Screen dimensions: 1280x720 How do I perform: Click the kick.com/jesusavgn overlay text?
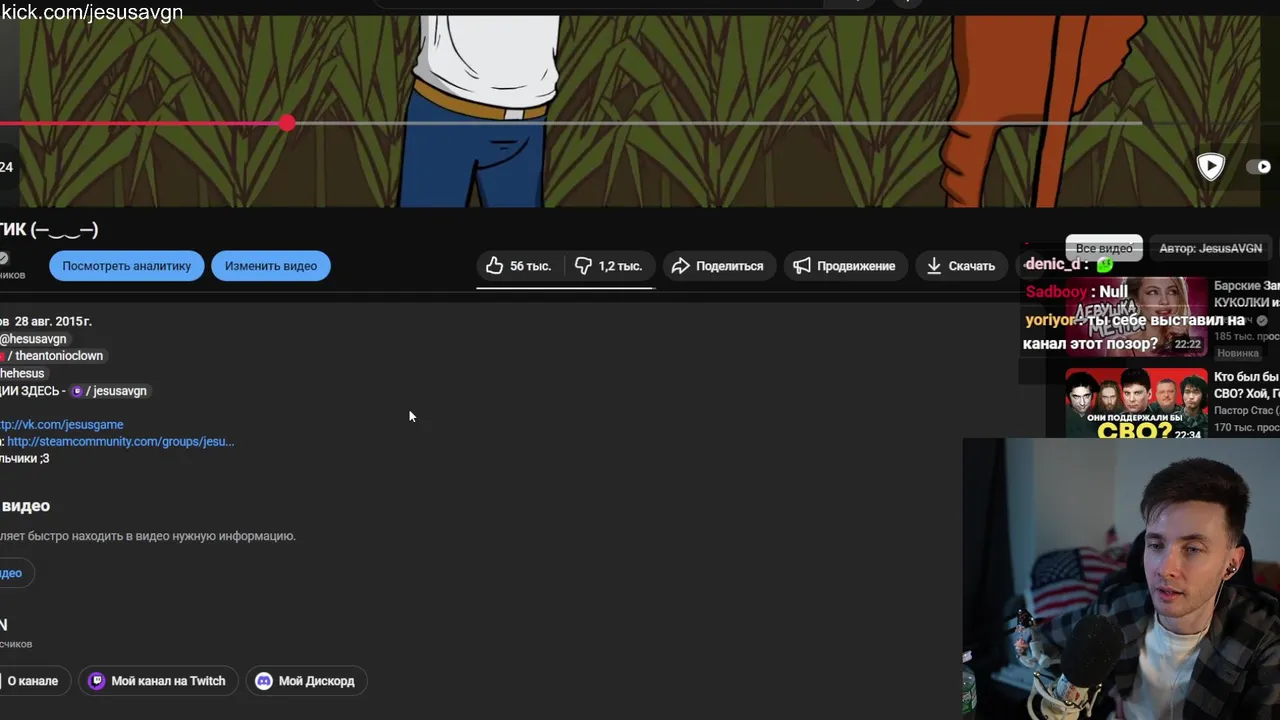pos(92,13)
